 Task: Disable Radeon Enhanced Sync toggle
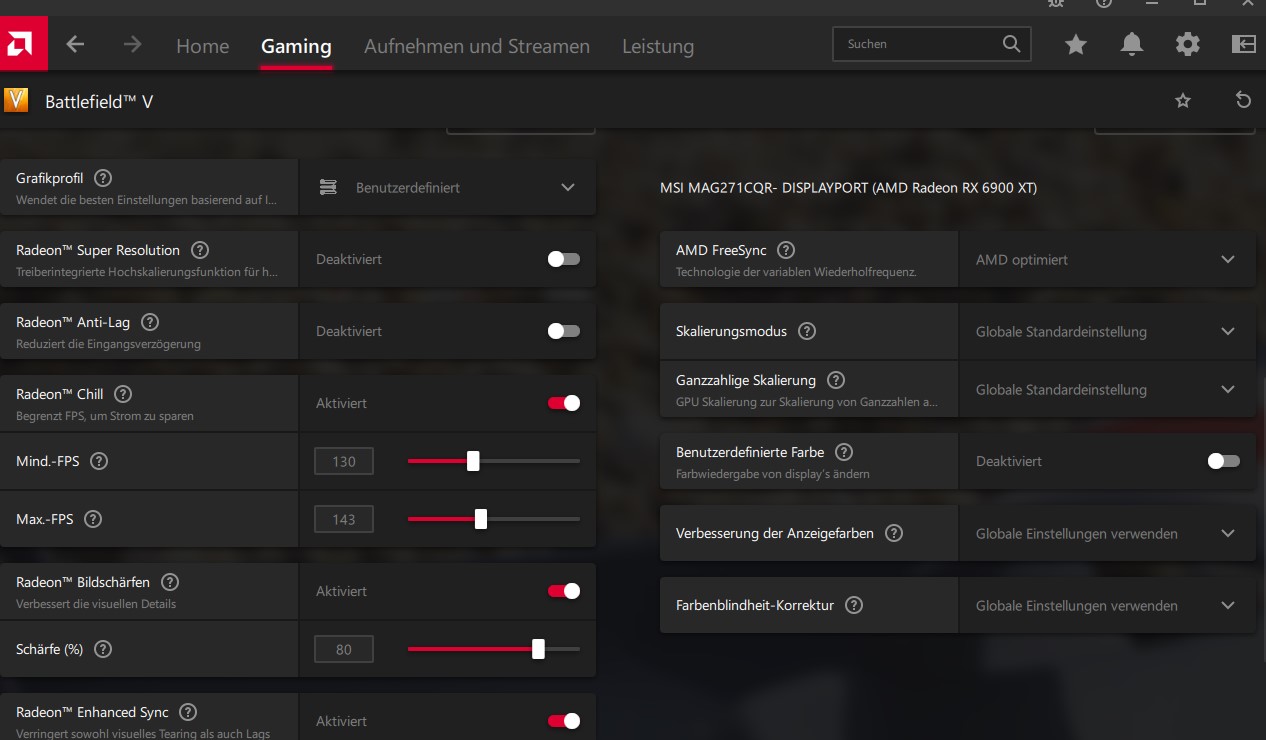564,721
